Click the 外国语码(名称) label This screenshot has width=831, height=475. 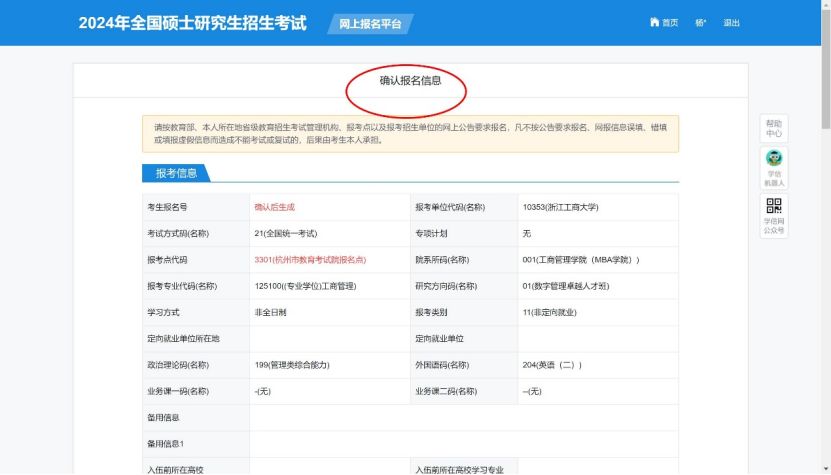(x=442, y=365)
